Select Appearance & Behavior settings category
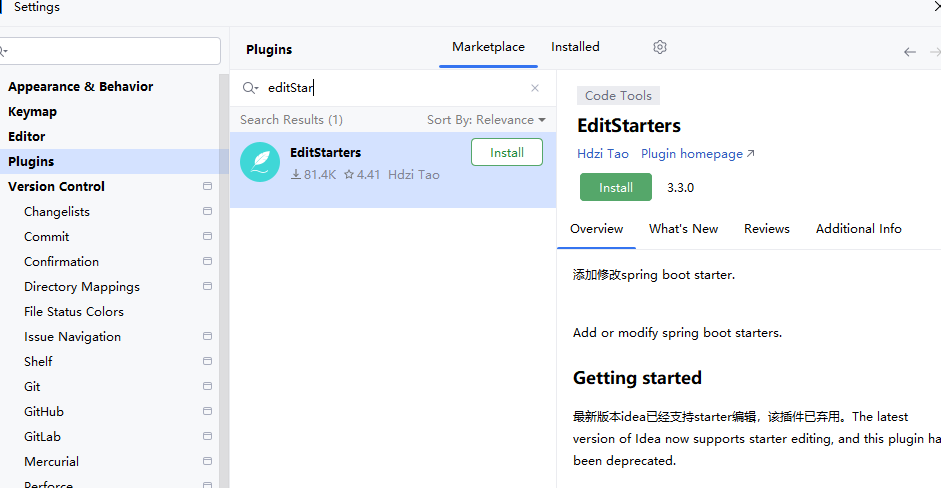The height and width of the screenshot is (488, 941). (80, 86)
